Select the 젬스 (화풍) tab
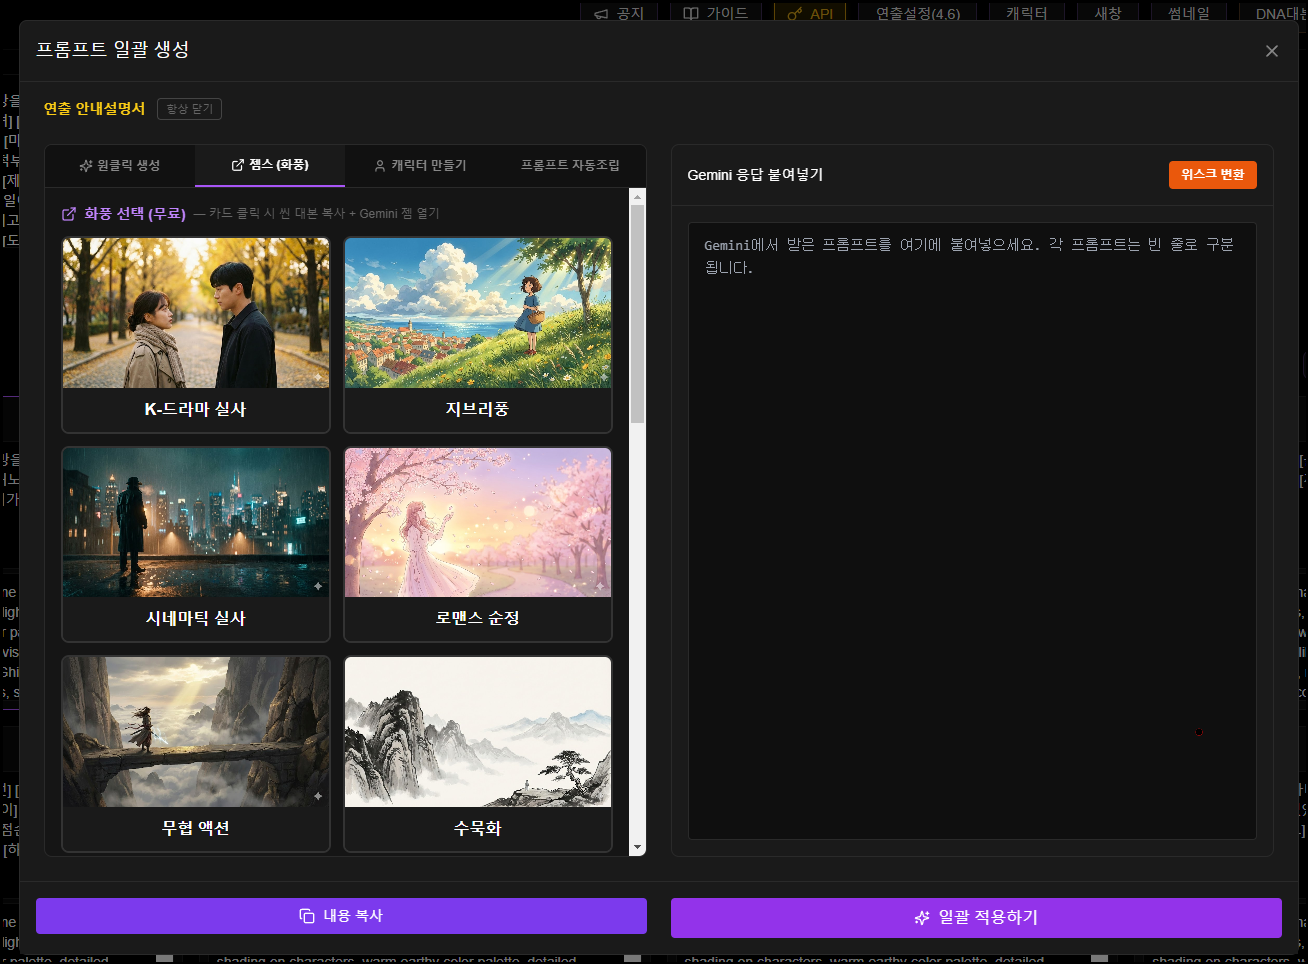Viewport: 1308px width, 964px height. click(270, 165)
